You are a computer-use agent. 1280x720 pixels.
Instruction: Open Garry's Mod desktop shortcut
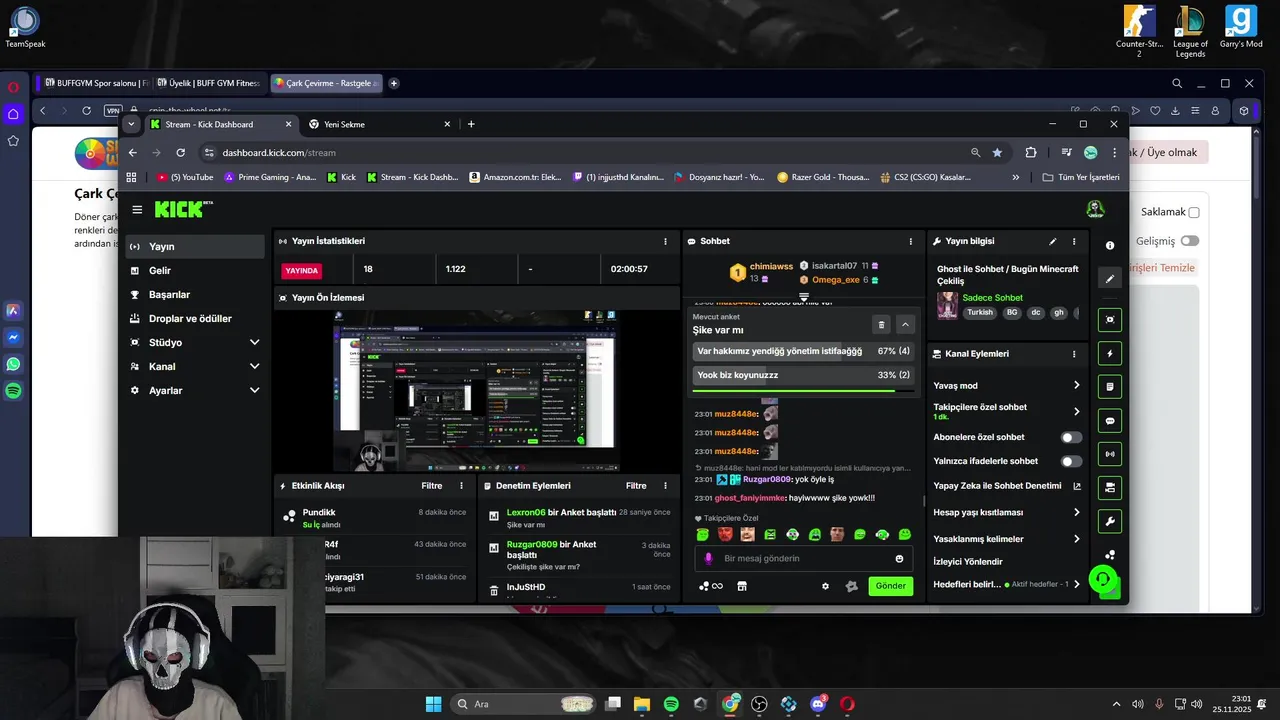[x=1241, y=28]
